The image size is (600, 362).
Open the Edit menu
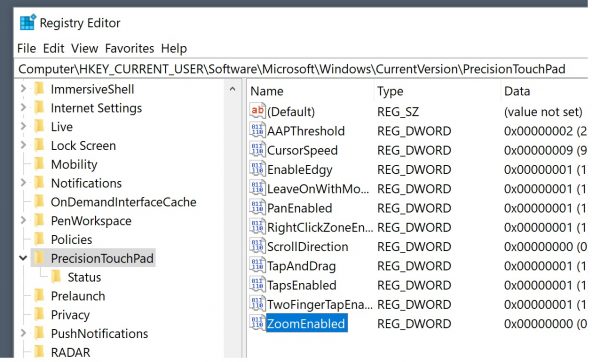[54, 49]
